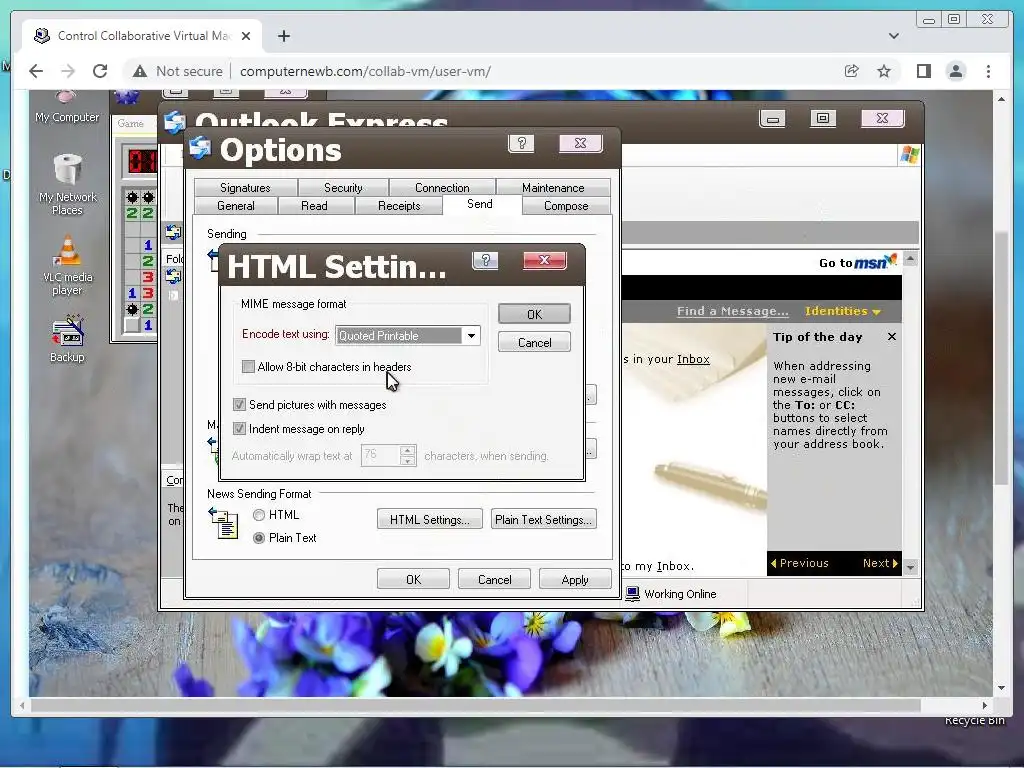Click Apply in the Options dialog
This screenshot has height=768, width=1024.
(575, 579)
